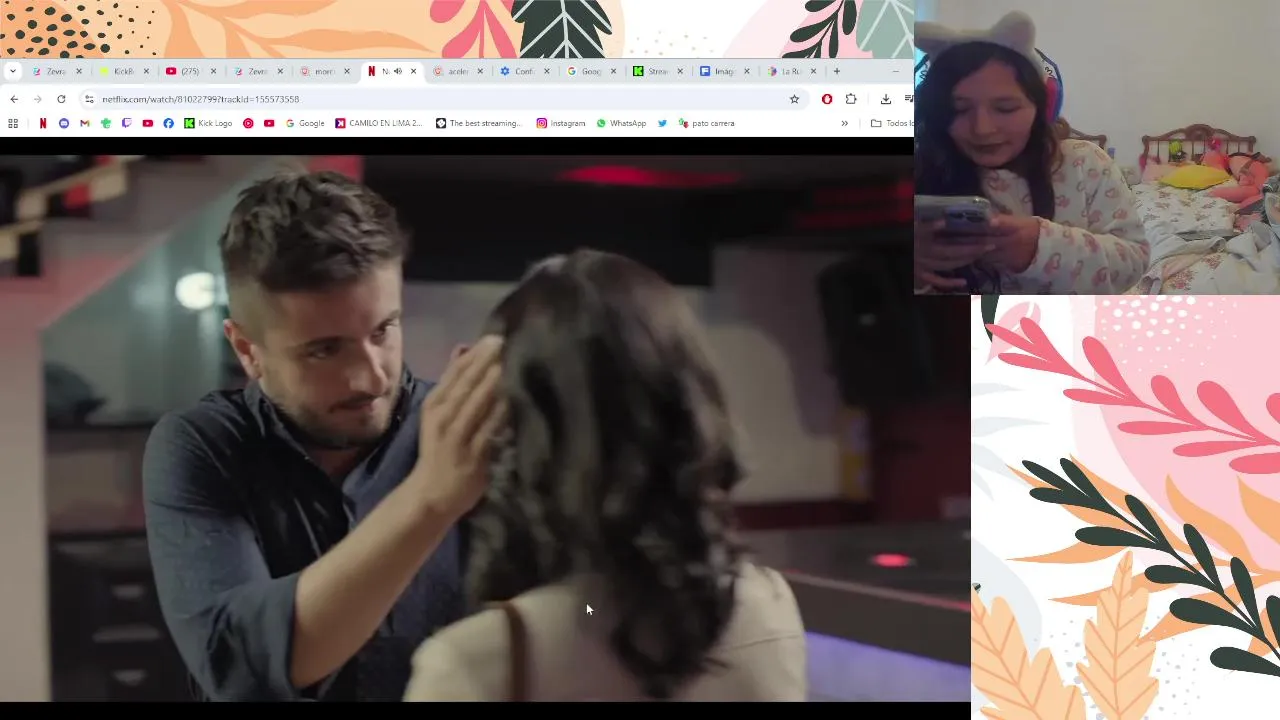Open the Netflix bookmark icon
Image resolution: width=1280 pixels, height=720 pixels.
(x=42, y=123)
